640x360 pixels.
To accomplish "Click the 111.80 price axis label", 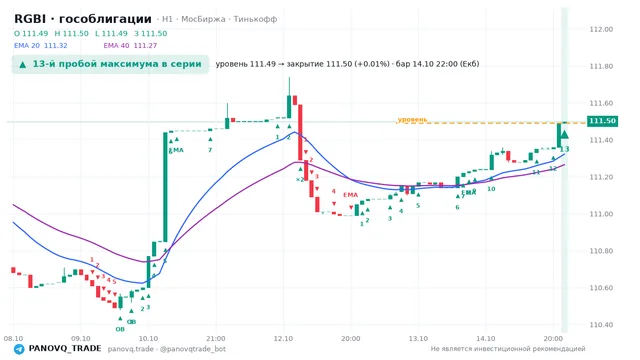I will coord(601,66).
